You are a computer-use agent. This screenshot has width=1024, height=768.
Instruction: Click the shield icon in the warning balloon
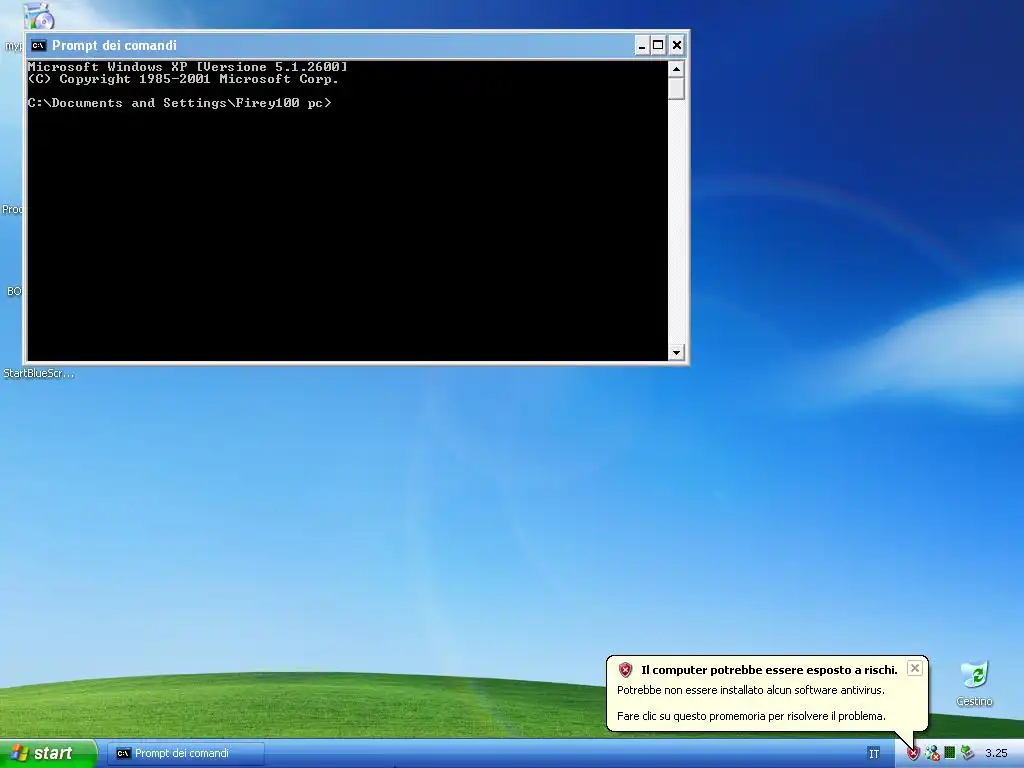pyautogui.click(x=625, y=670)
